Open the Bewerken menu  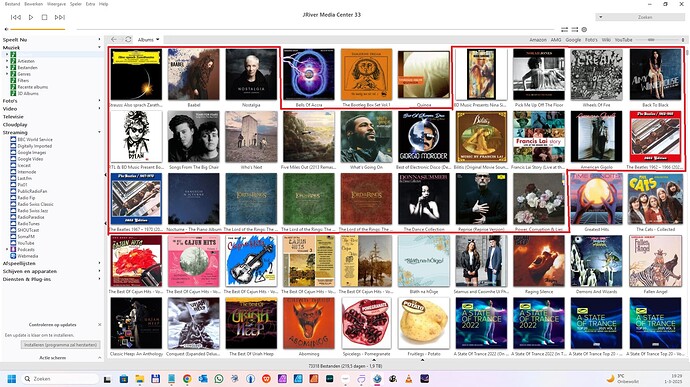point(33,4)
